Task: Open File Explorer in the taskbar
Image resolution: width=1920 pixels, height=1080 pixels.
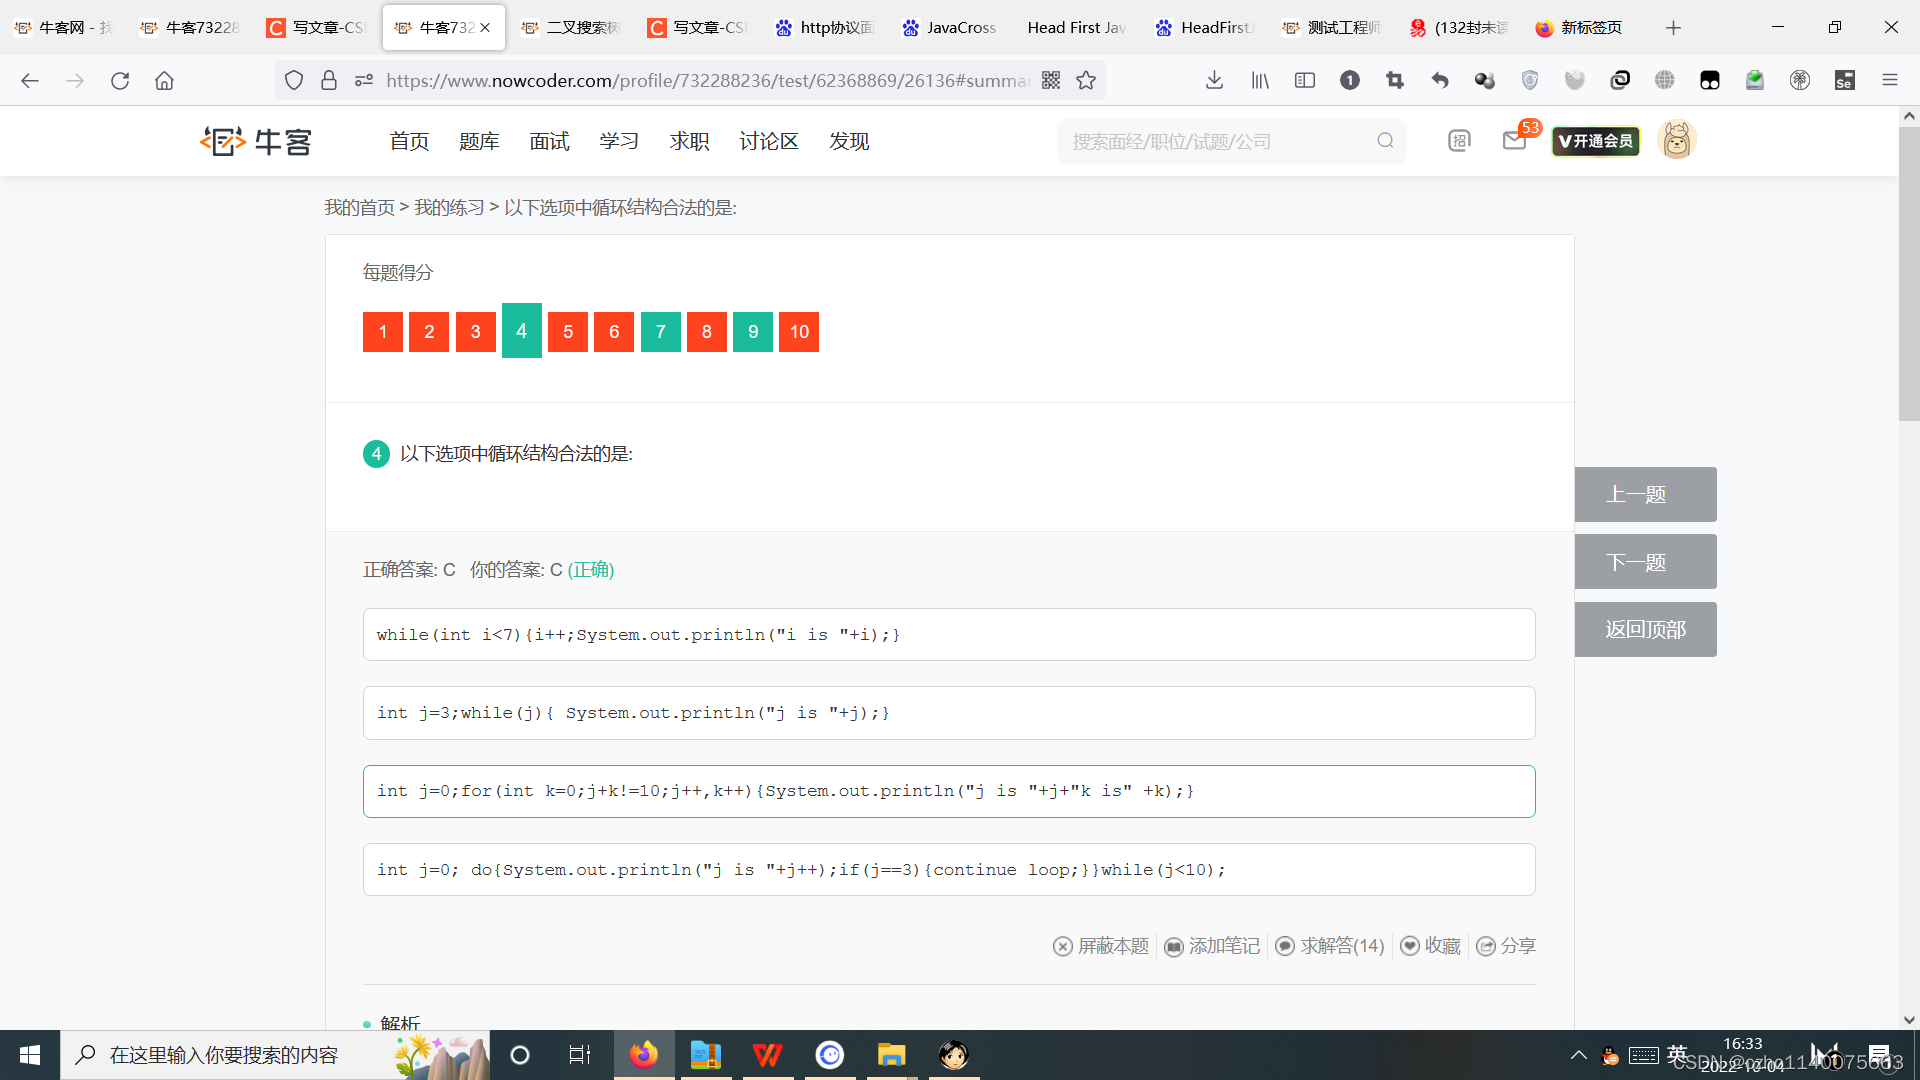Action: tap(891, 1055)
